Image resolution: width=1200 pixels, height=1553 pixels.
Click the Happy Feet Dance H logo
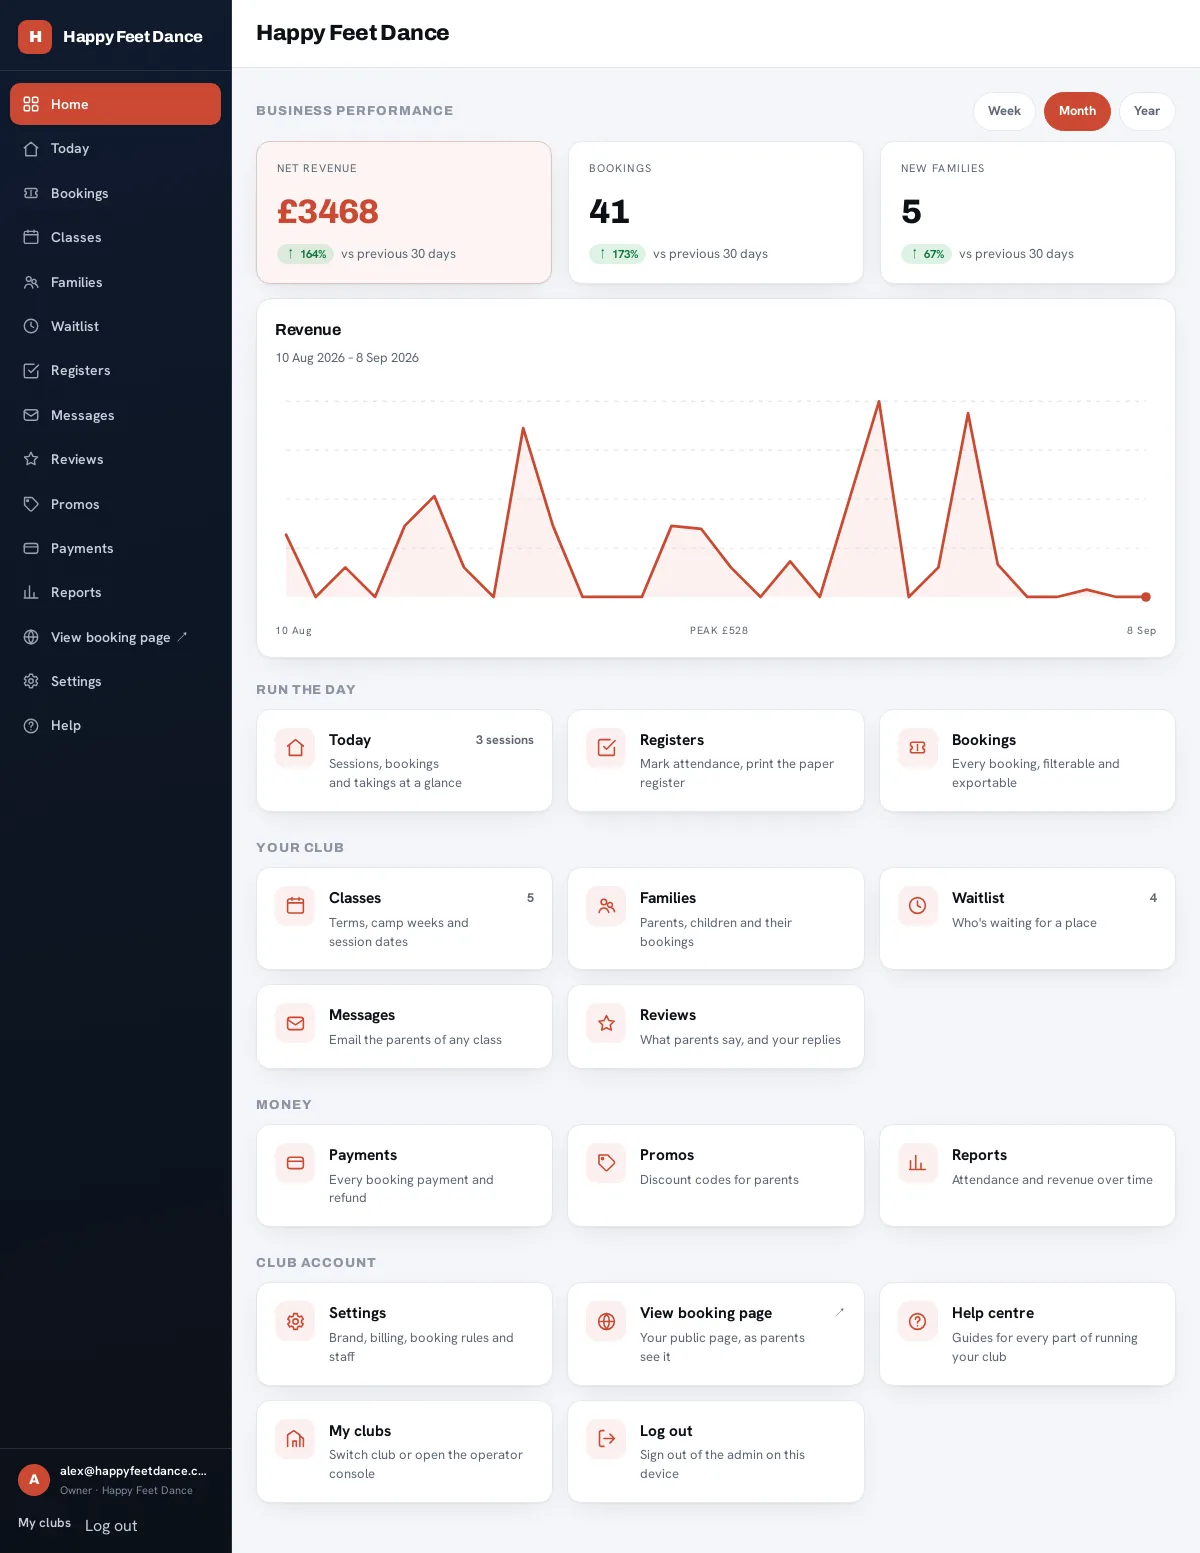35,36
